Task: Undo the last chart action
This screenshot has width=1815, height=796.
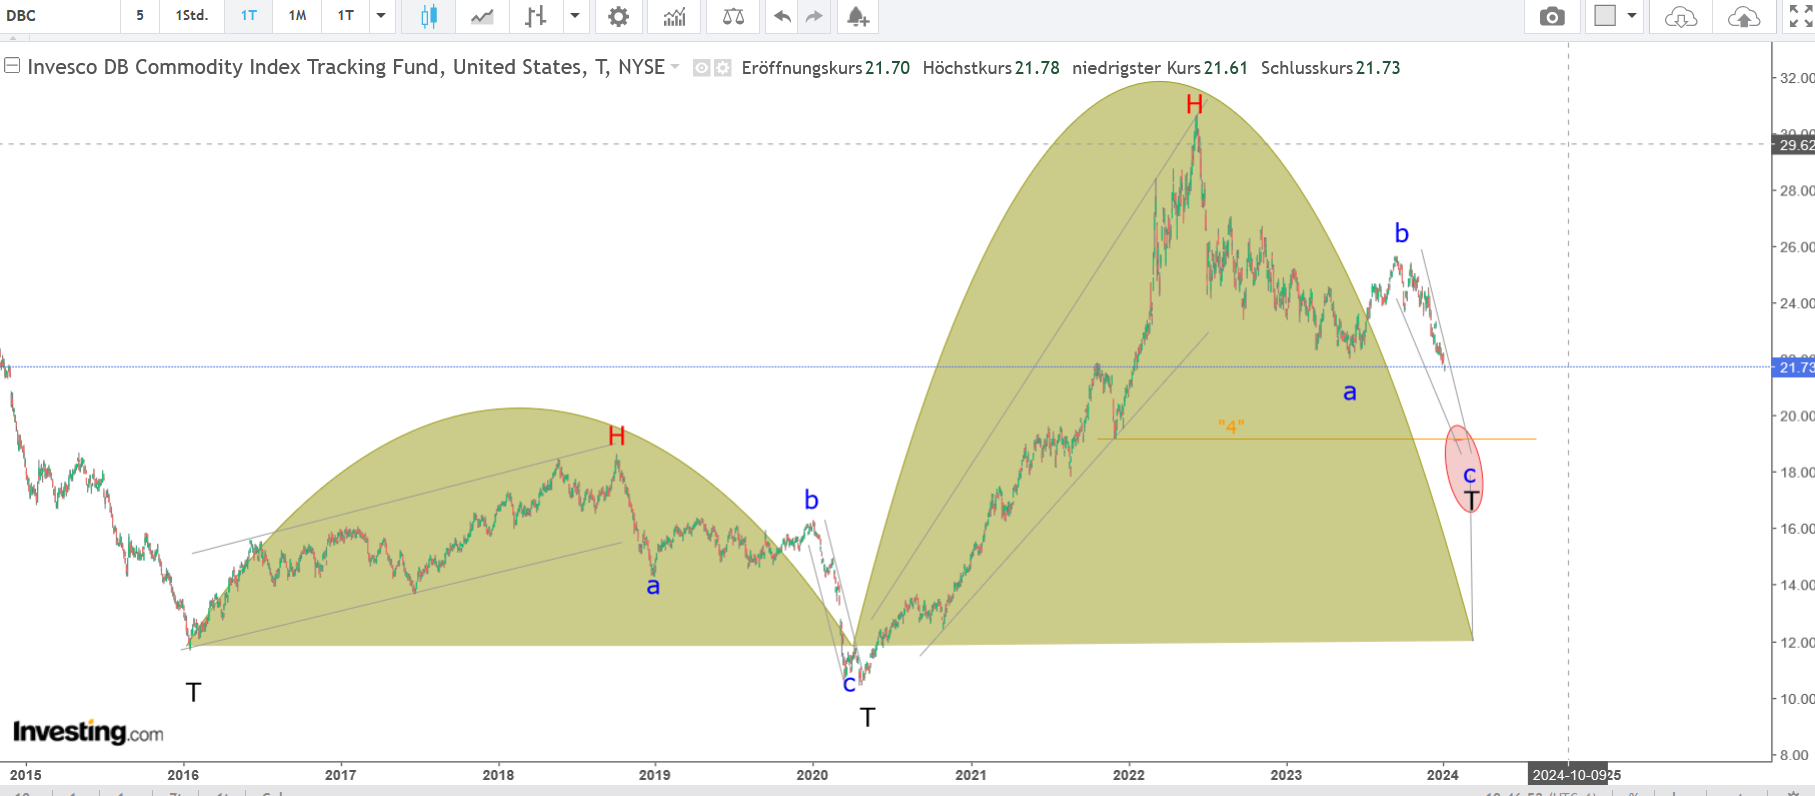Action: 782,16
